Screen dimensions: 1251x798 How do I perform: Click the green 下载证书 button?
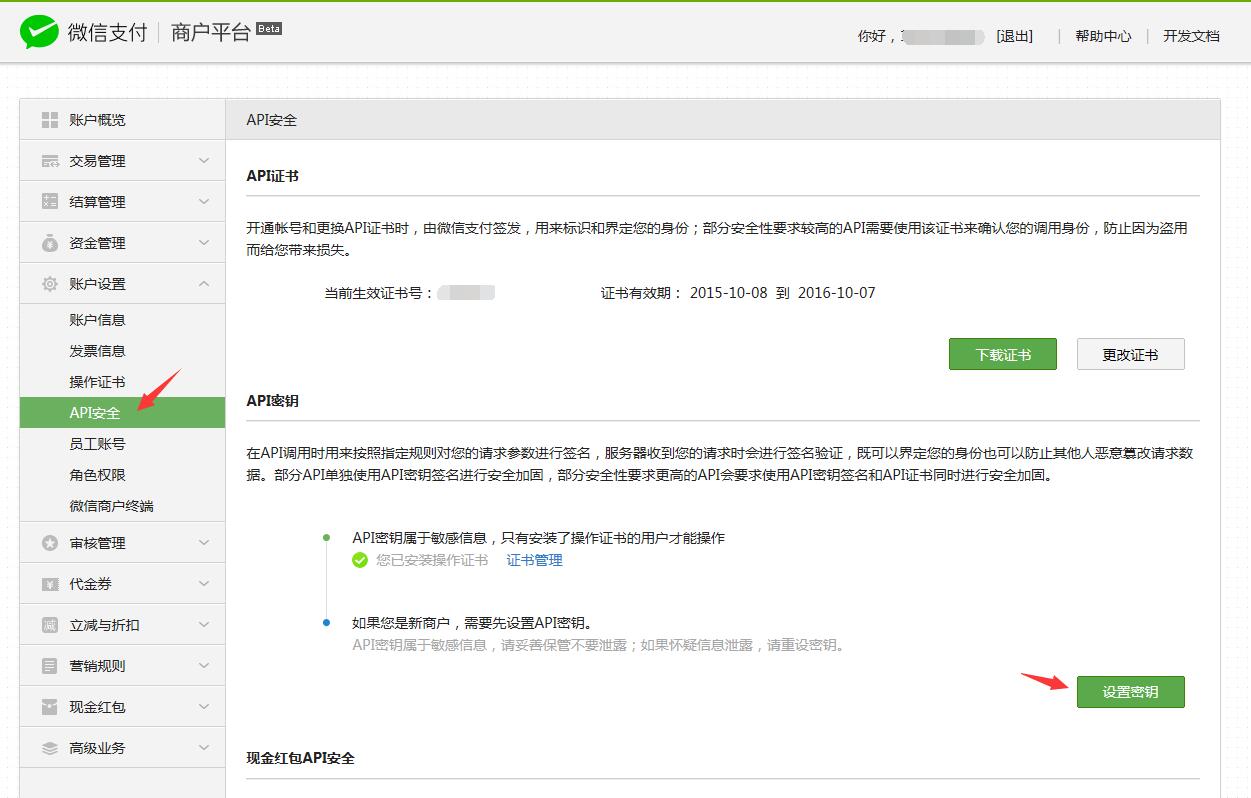[1002, 354]
